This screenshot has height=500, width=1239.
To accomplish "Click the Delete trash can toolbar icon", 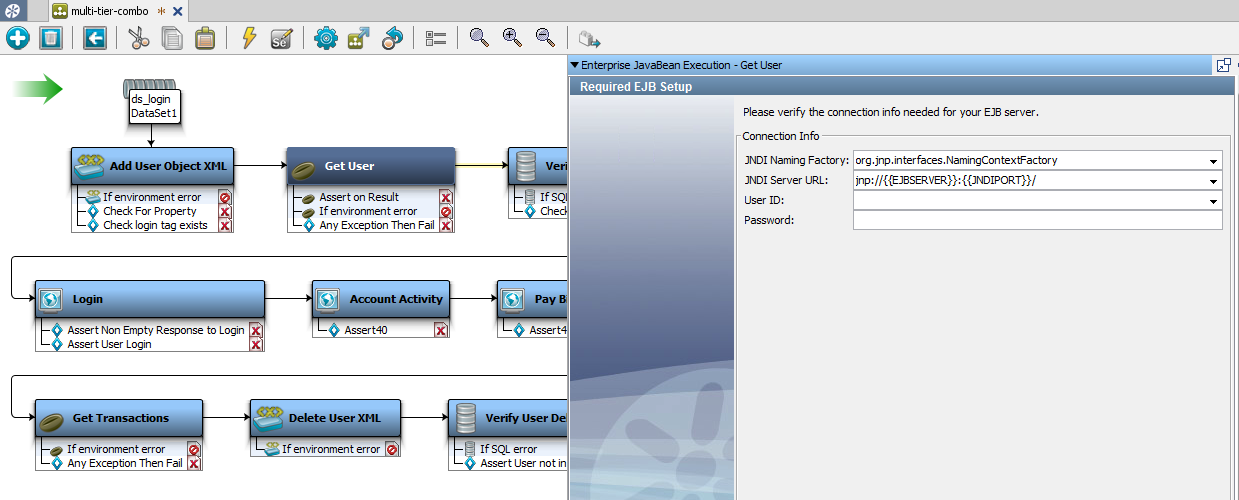I will 51,38.
